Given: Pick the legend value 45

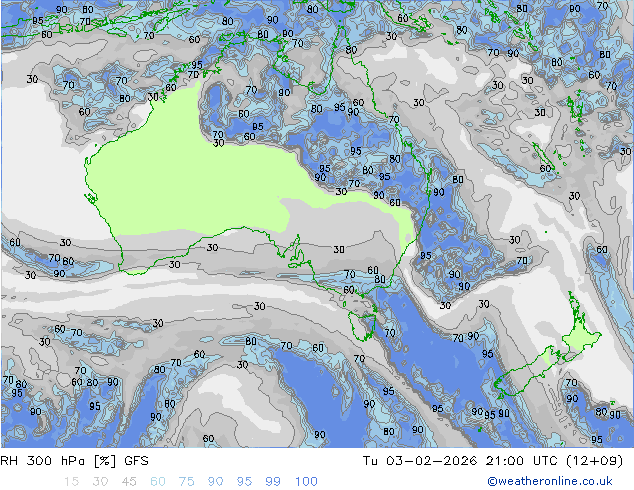Looking at the screenshot, I should (x=129, y=482).
